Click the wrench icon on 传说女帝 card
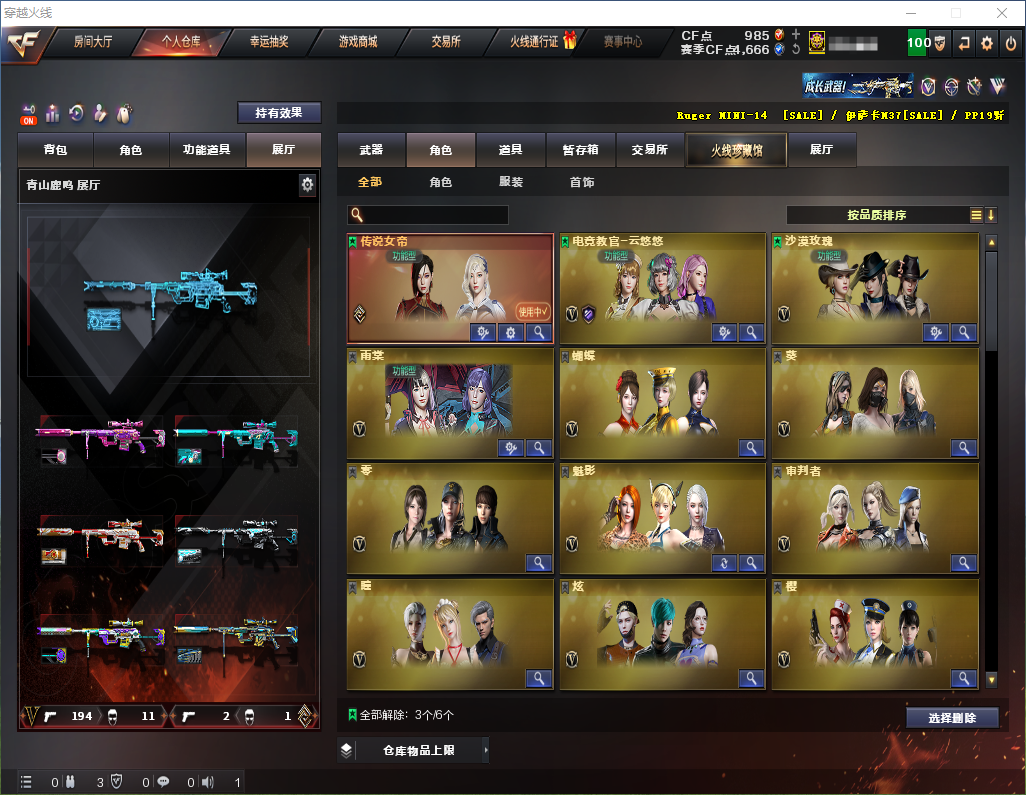1026x795 pixels. (483, 332)
